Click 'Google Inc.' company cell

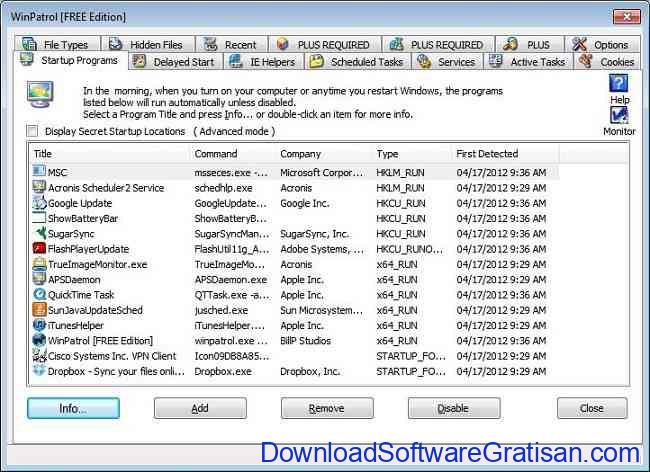305,203
